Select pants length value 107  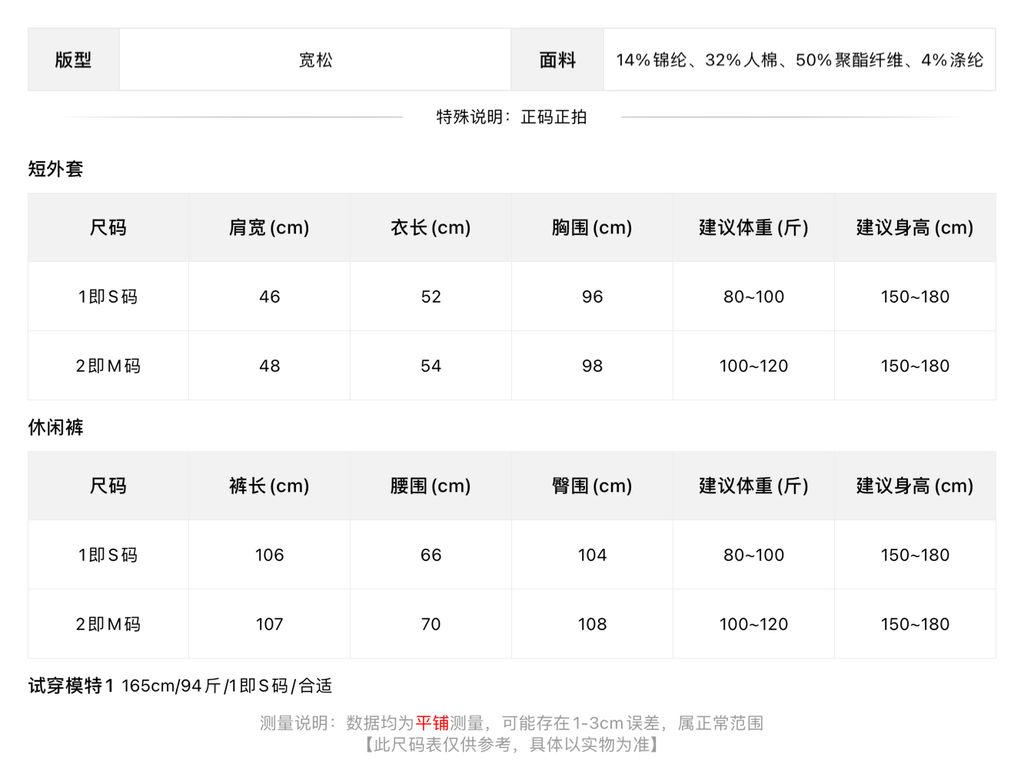[269, 624]
